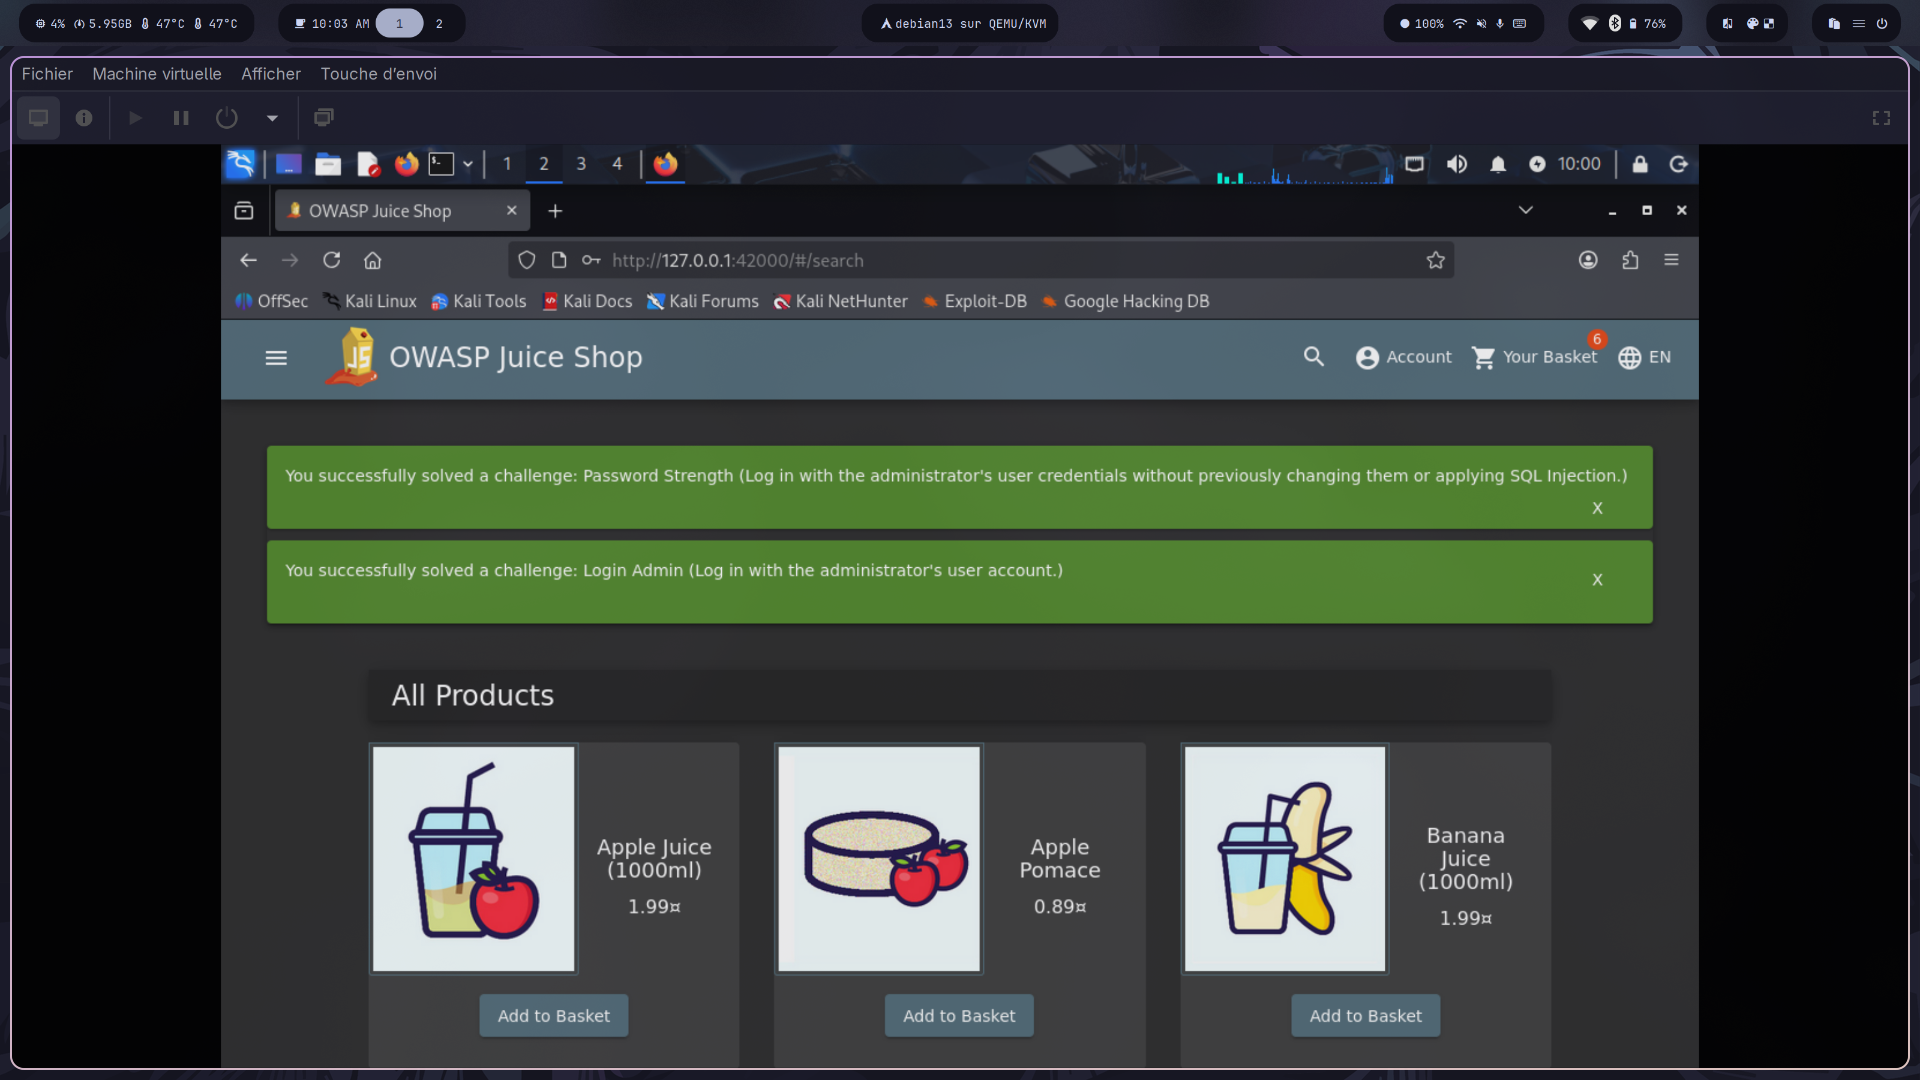
Task: Dismiss the Password Strength challenge notification
Action: (1597, 508)
